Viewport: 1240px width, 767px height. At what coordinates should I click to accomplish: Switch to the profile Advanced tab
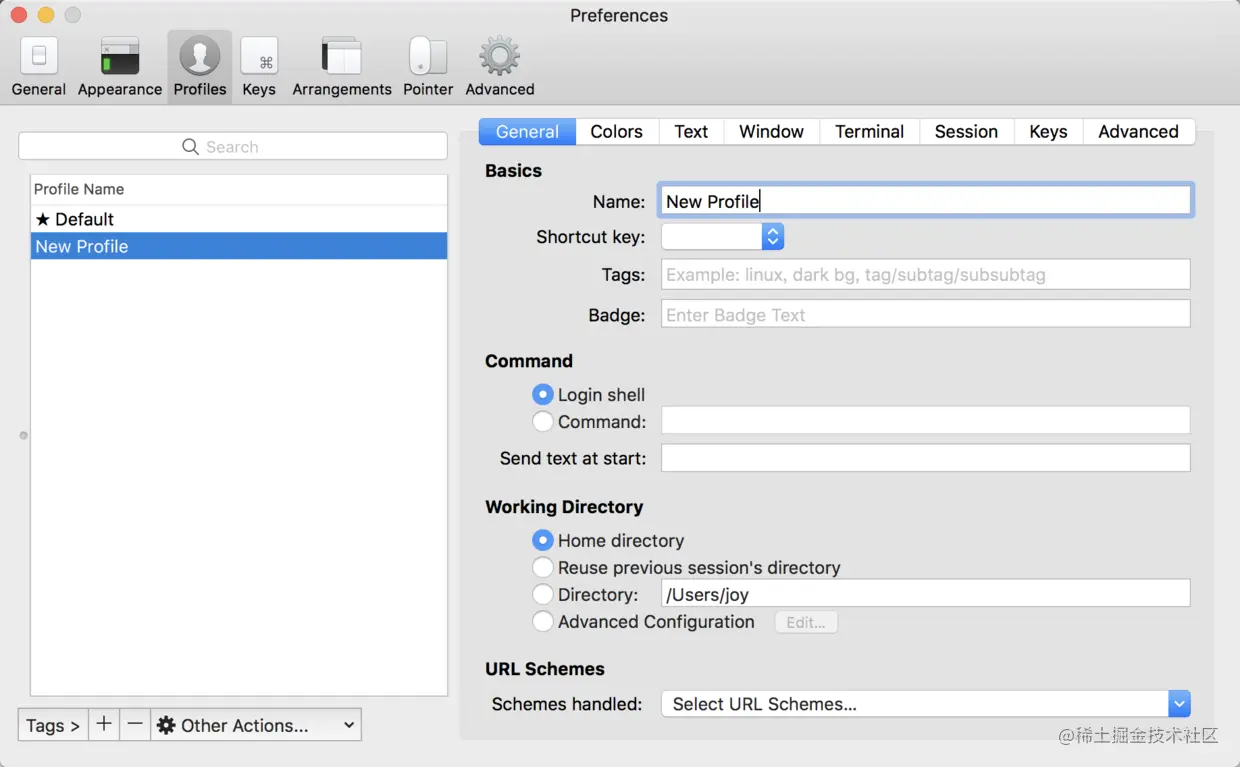(1138, 132)
